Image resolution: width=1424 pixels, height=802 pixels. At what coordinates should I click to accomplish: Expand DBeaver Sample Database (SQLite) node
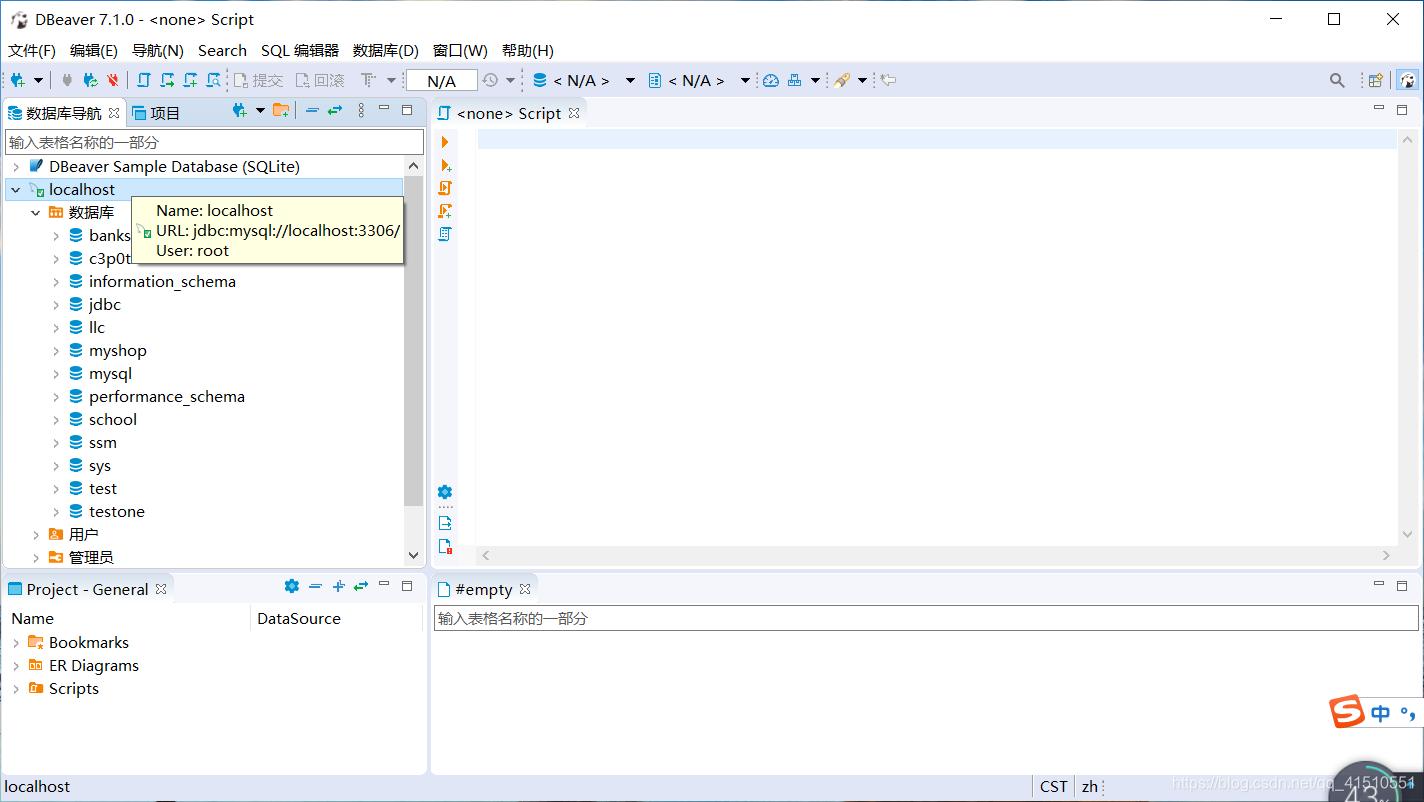[x=16, y=167]
